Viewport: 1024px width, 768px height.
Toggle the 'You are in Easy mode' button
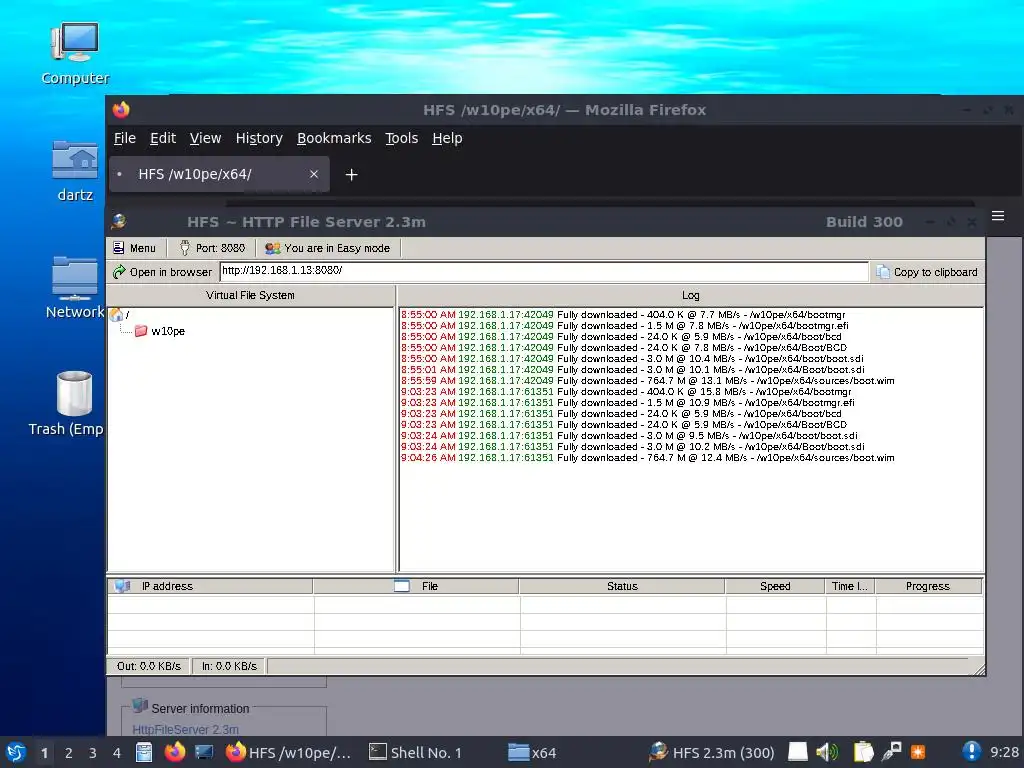328,248
